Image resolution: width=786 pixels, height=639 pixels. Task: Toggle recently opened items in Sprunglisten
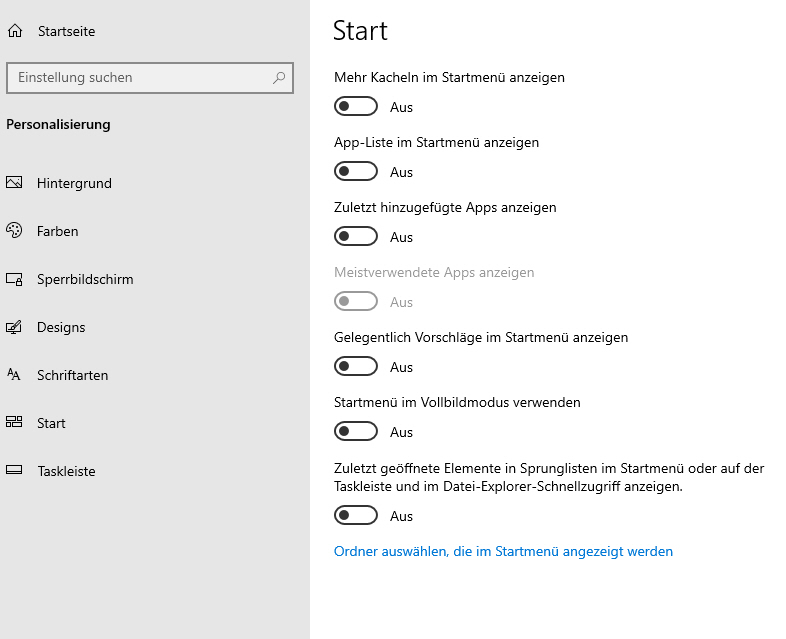tap(356, 515)
